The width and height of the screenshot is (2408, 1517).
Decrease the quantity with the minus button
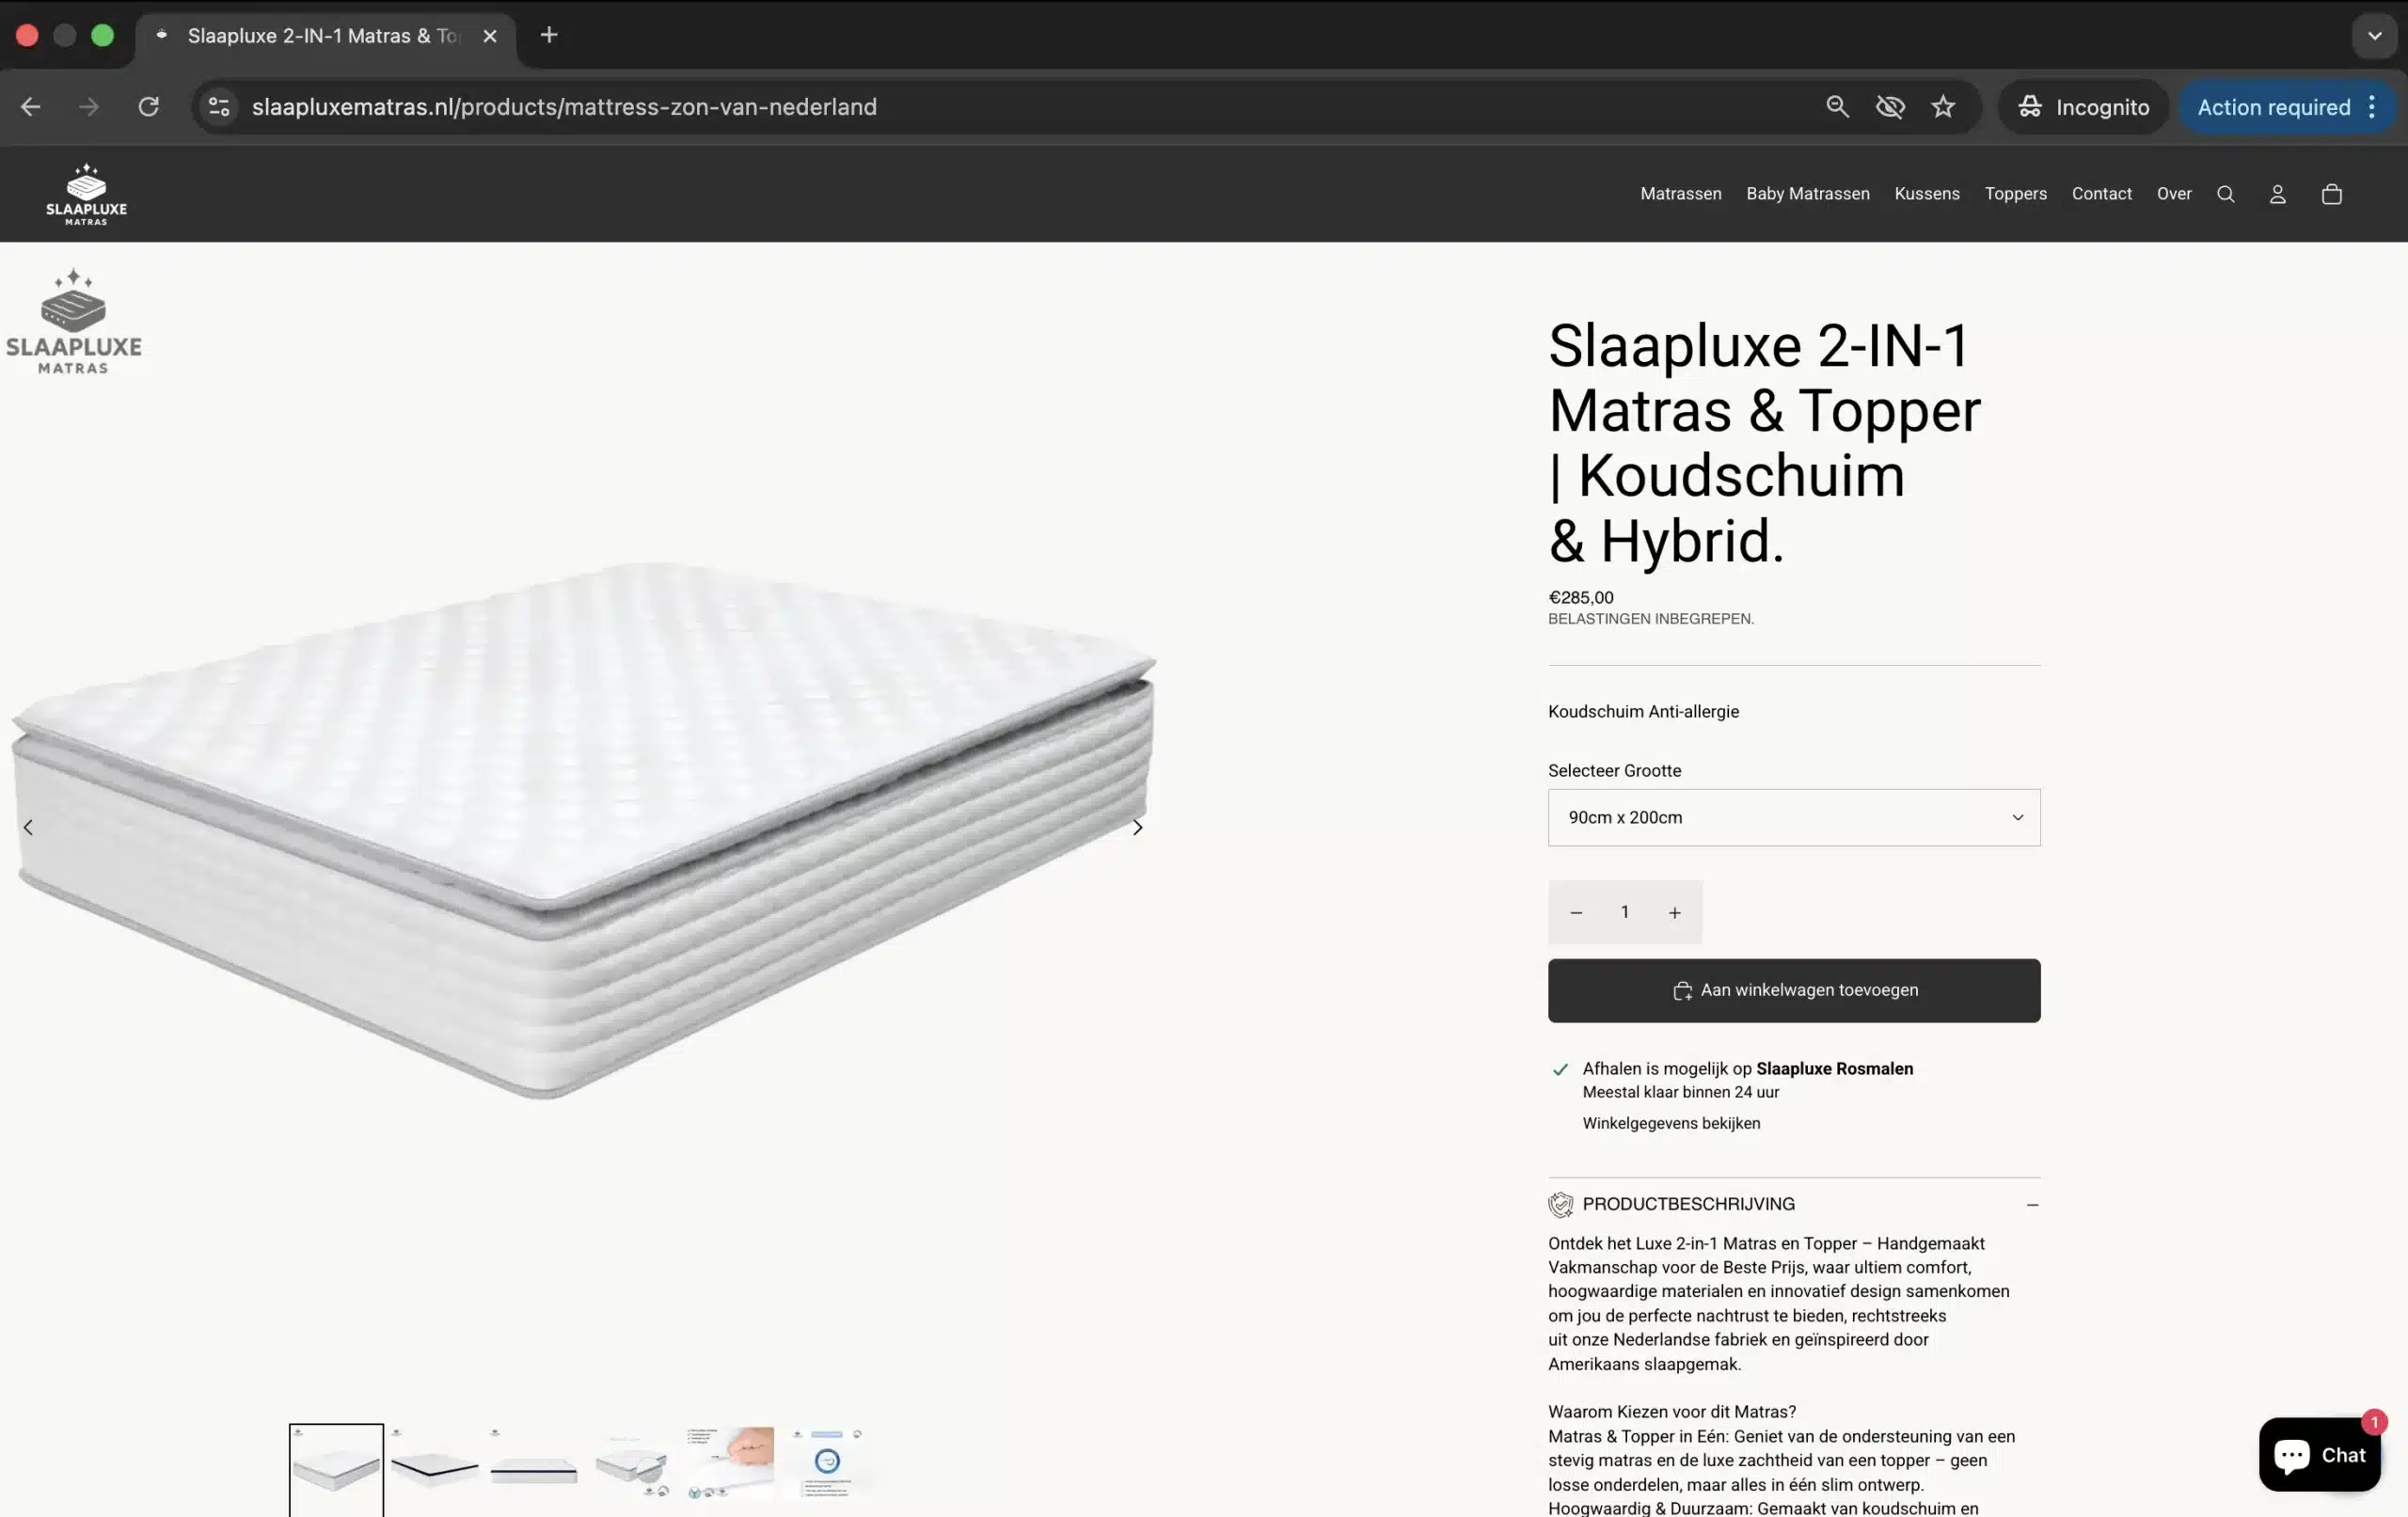[x=1576, y=912]
